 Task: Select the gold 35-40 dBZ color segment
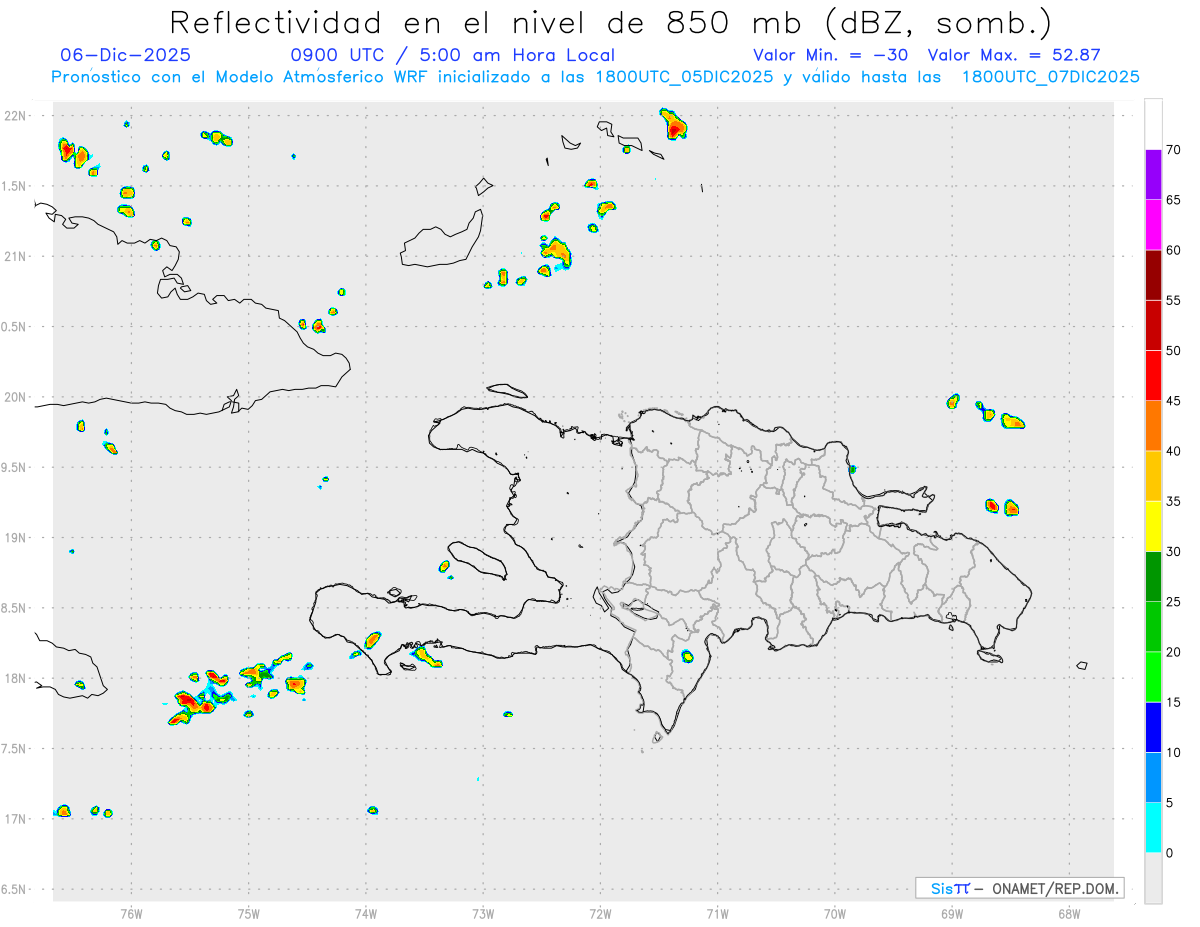point(1153,476)
